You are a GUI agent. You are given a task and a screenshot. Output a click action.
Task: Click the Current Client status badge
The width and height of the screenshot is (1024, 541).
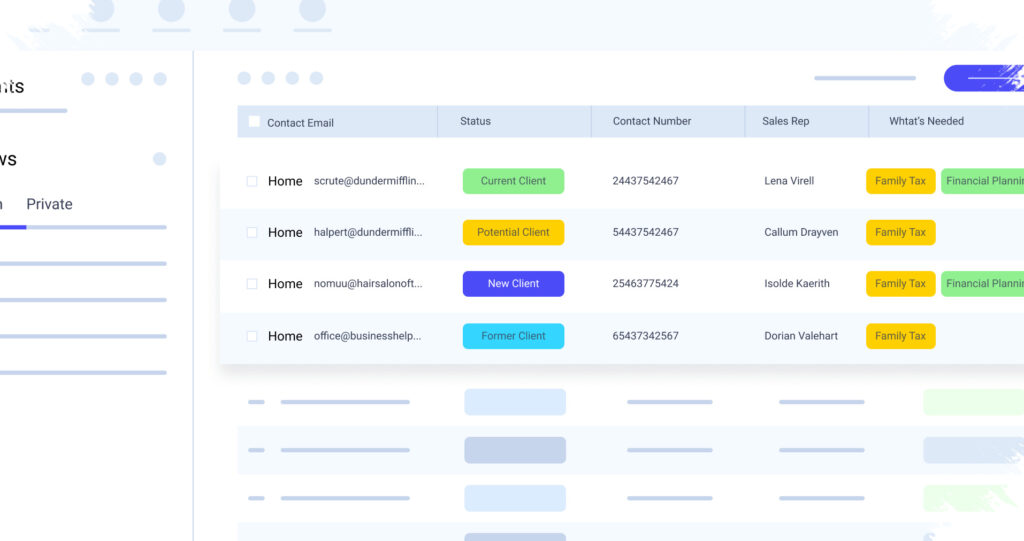[513, 181]
